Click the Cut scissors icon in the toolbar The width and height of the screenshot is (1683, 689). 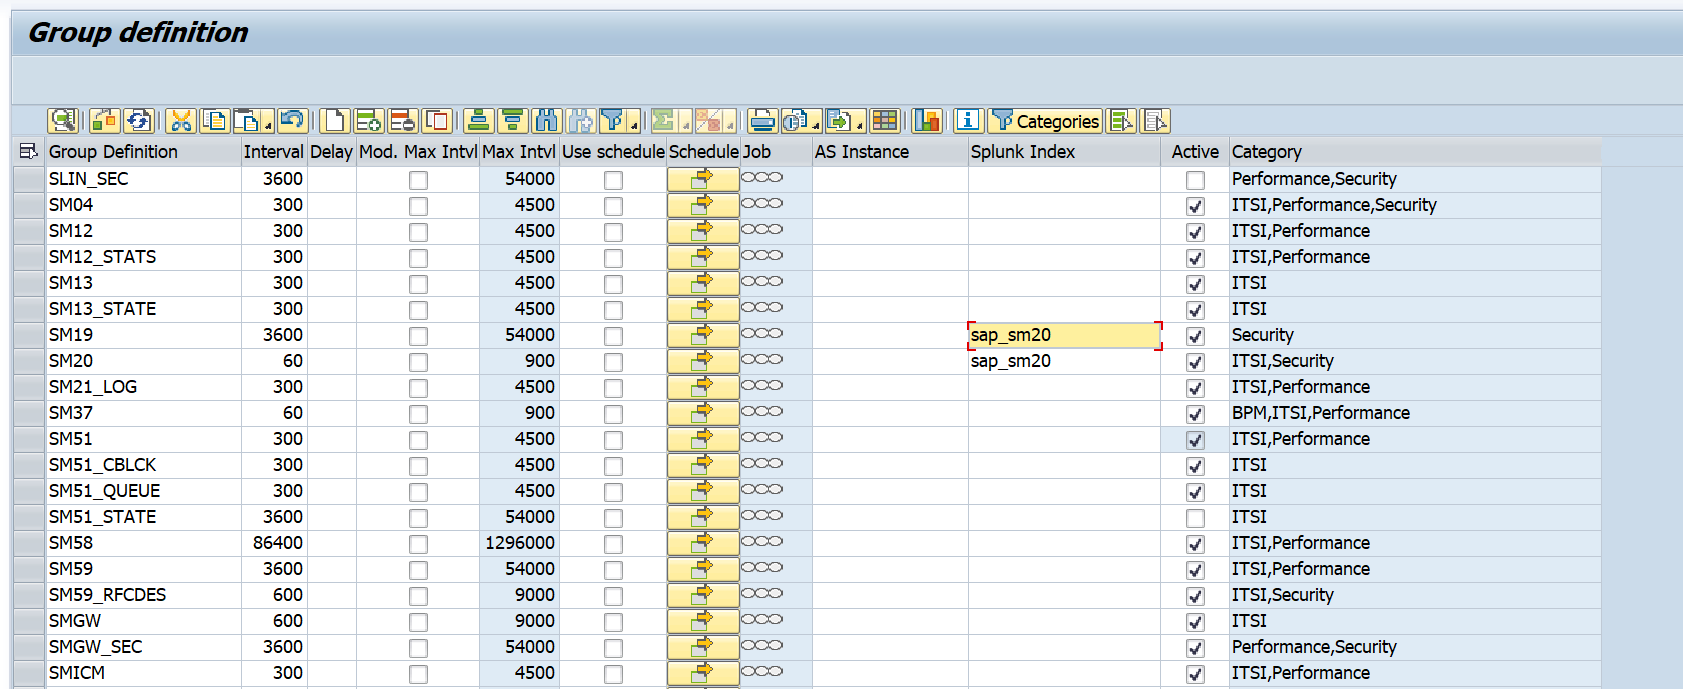(x=180, y=121)
